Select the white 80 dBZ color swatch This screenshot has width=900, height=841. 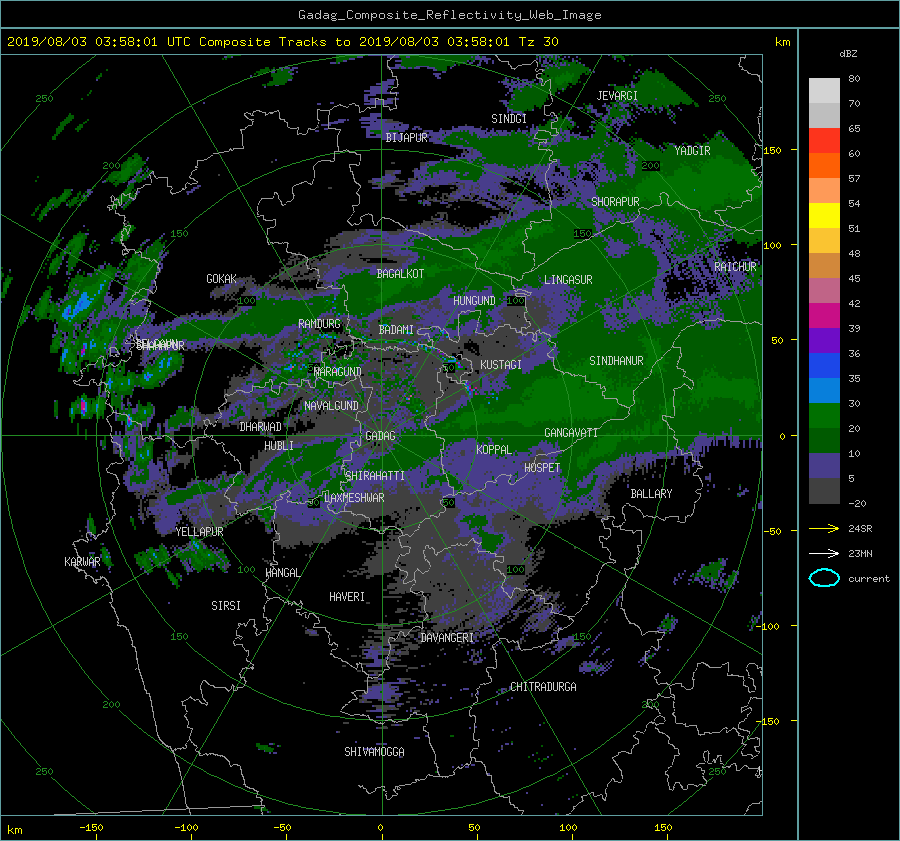[x=824, y=91]
